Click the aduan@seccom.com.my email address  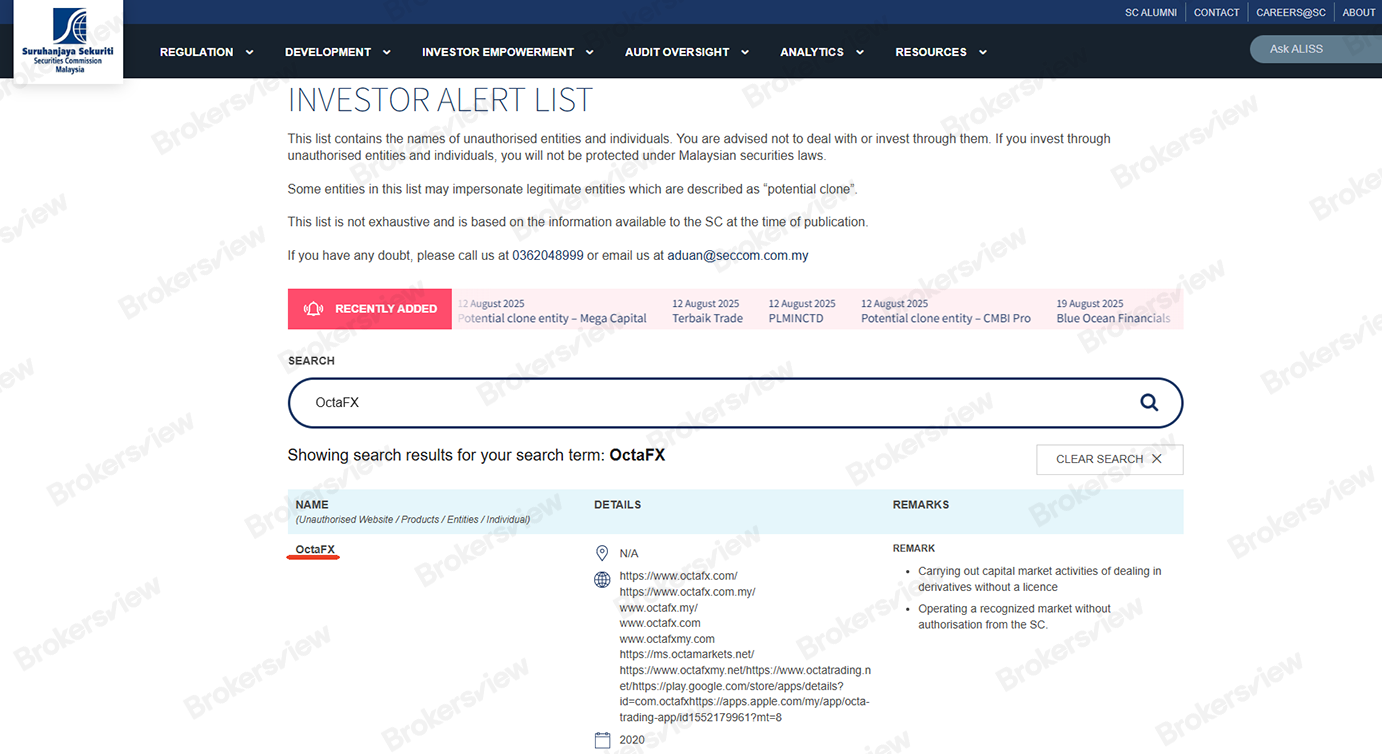point(738,255)
